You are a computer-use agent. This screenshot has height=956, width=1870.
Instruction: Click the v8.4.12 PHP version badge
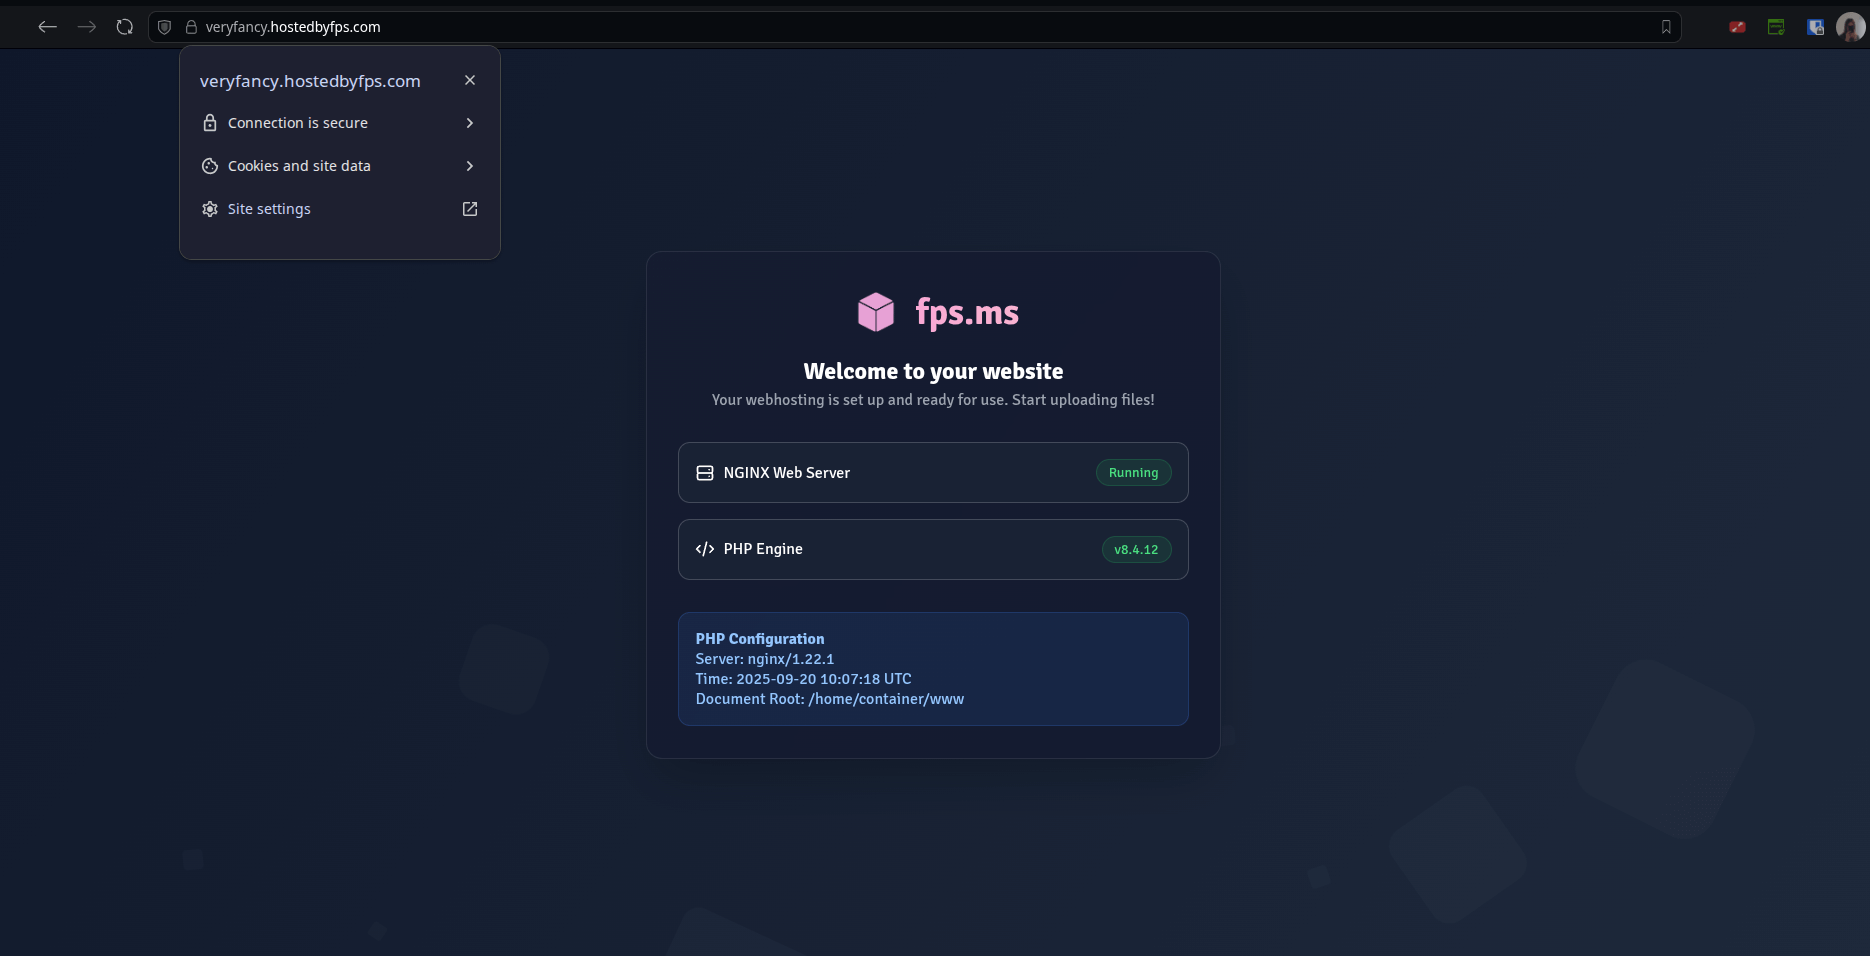point(1136,549)
